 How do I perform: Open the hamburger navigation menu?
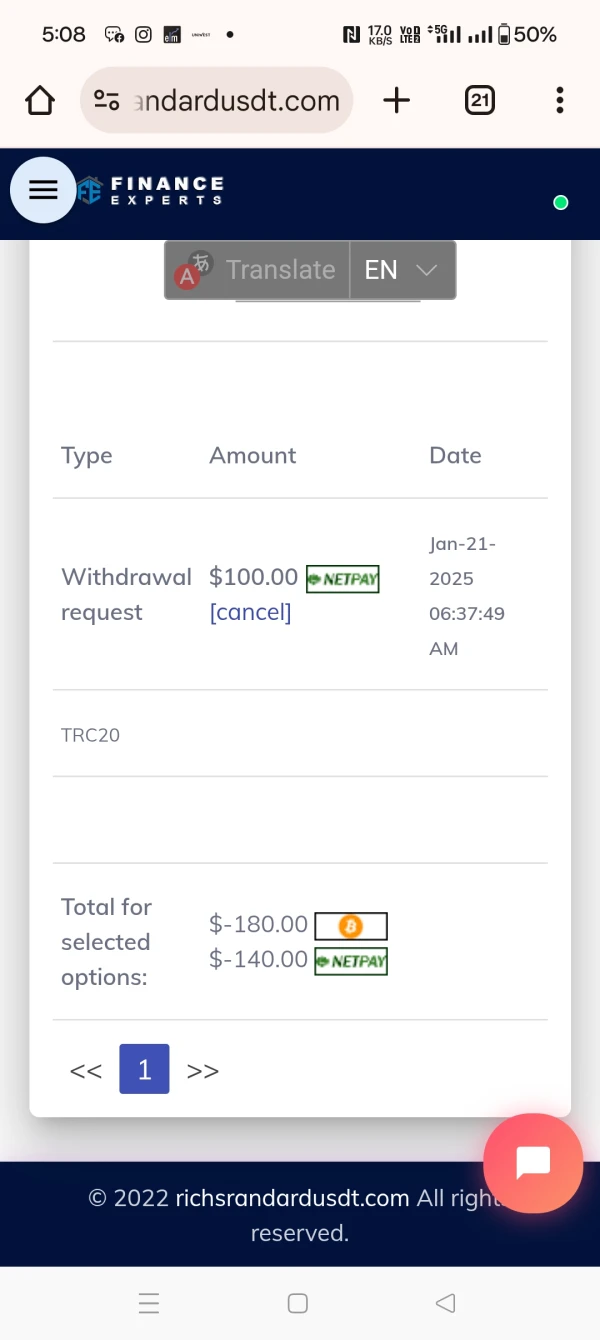[x=43, y=190]
